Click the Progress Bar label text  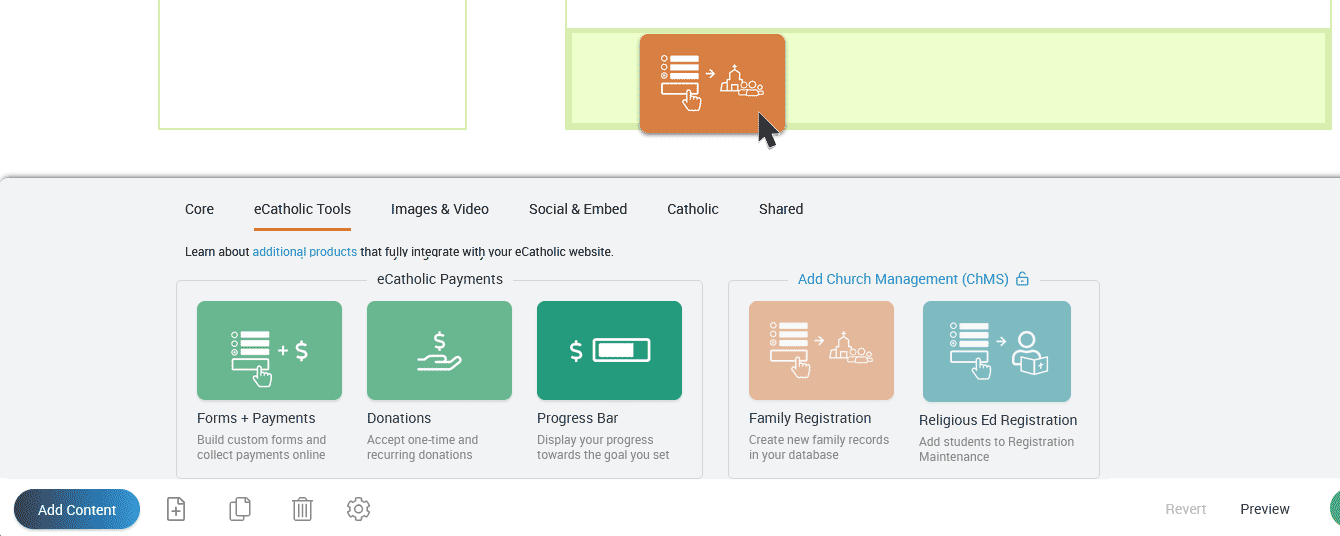pos(577,418)
